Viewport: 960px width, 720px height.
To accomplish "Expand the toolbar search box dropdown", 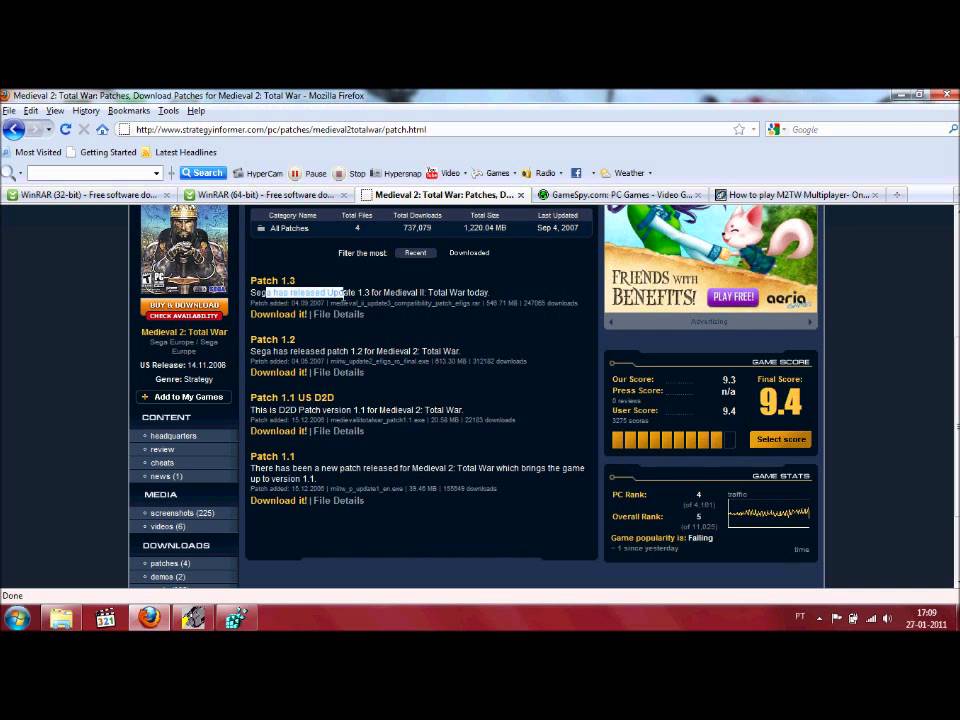I will pyautogui.click(x=157, y=173).
